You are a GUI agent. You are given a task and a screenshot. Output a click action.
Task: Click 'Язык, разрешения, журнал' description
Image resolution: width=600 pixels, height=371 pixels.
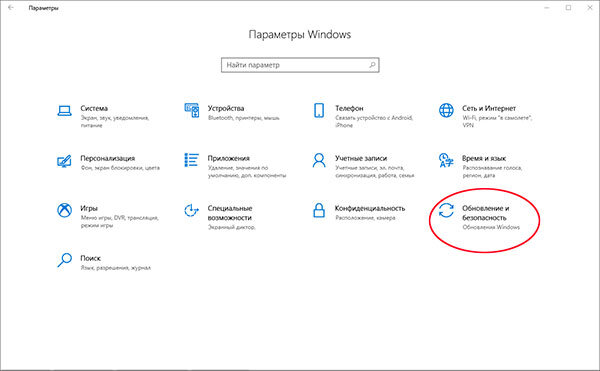116,268
